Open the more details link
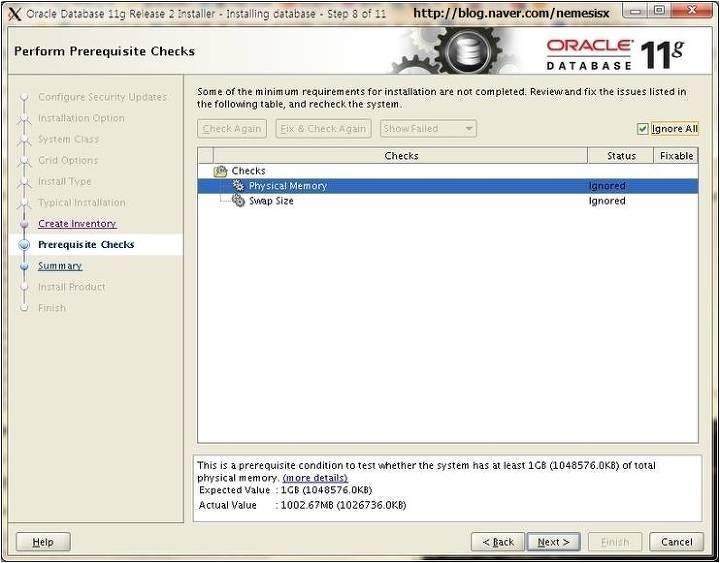Image resolution: width=720 pixels, height=563 pixels. tap(315, 478)
